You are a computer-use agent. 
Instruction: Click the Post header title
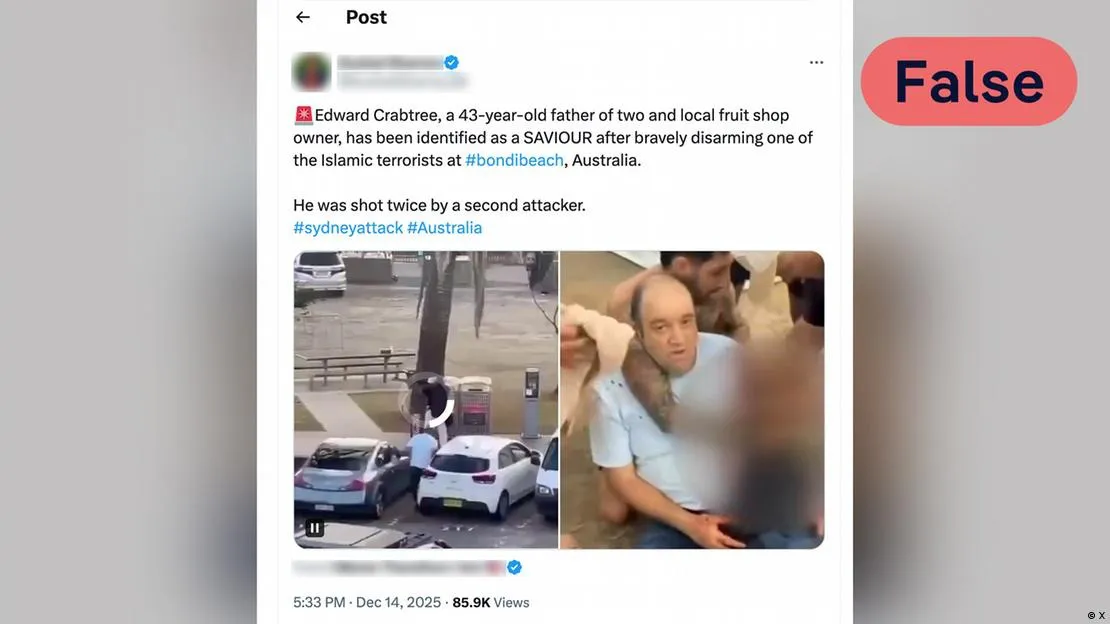pos(366,17)
